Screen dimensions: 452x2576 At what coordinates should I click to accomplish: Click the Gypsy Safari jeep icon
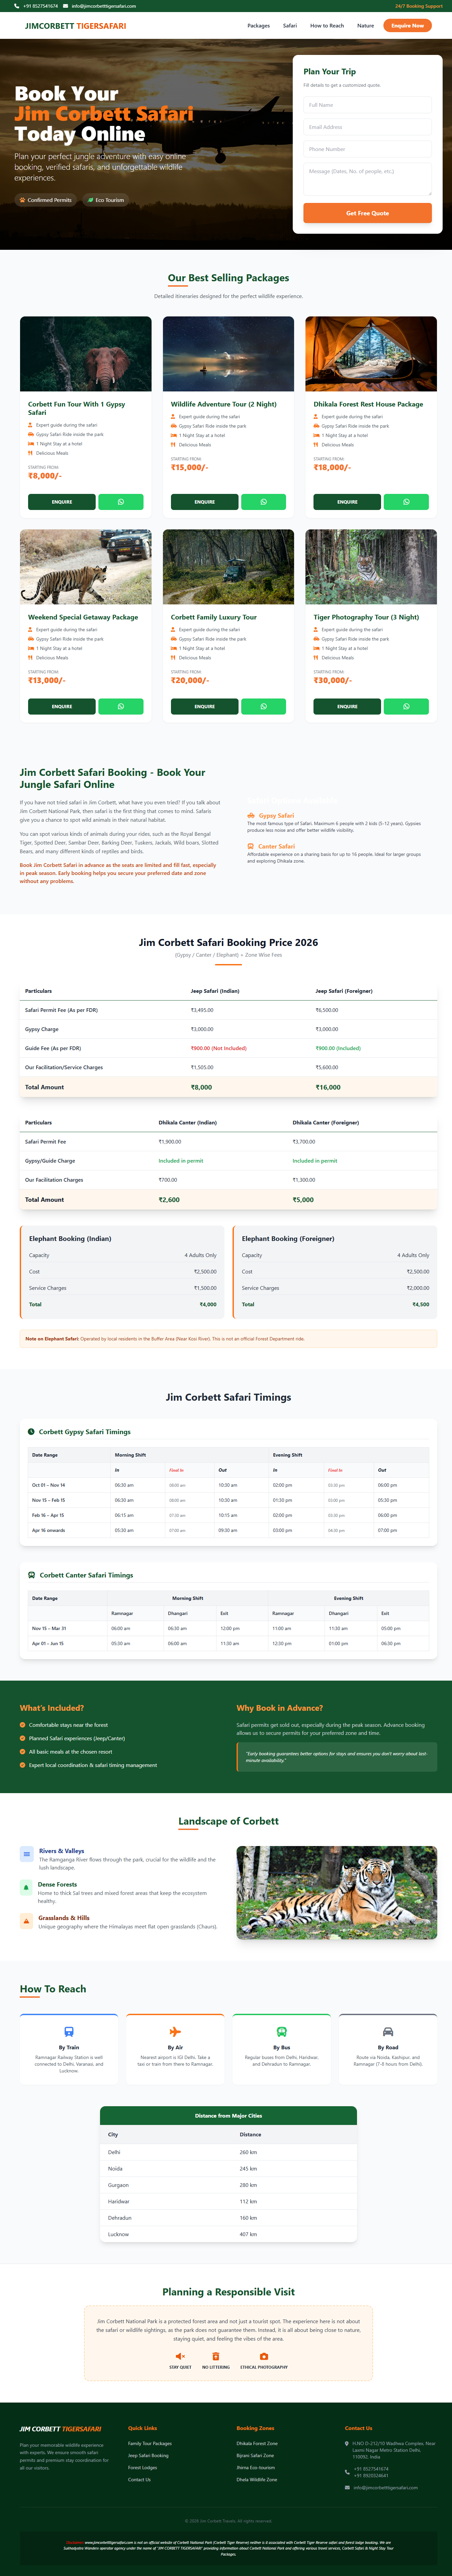pyautogui.click(x=251, y=815)
